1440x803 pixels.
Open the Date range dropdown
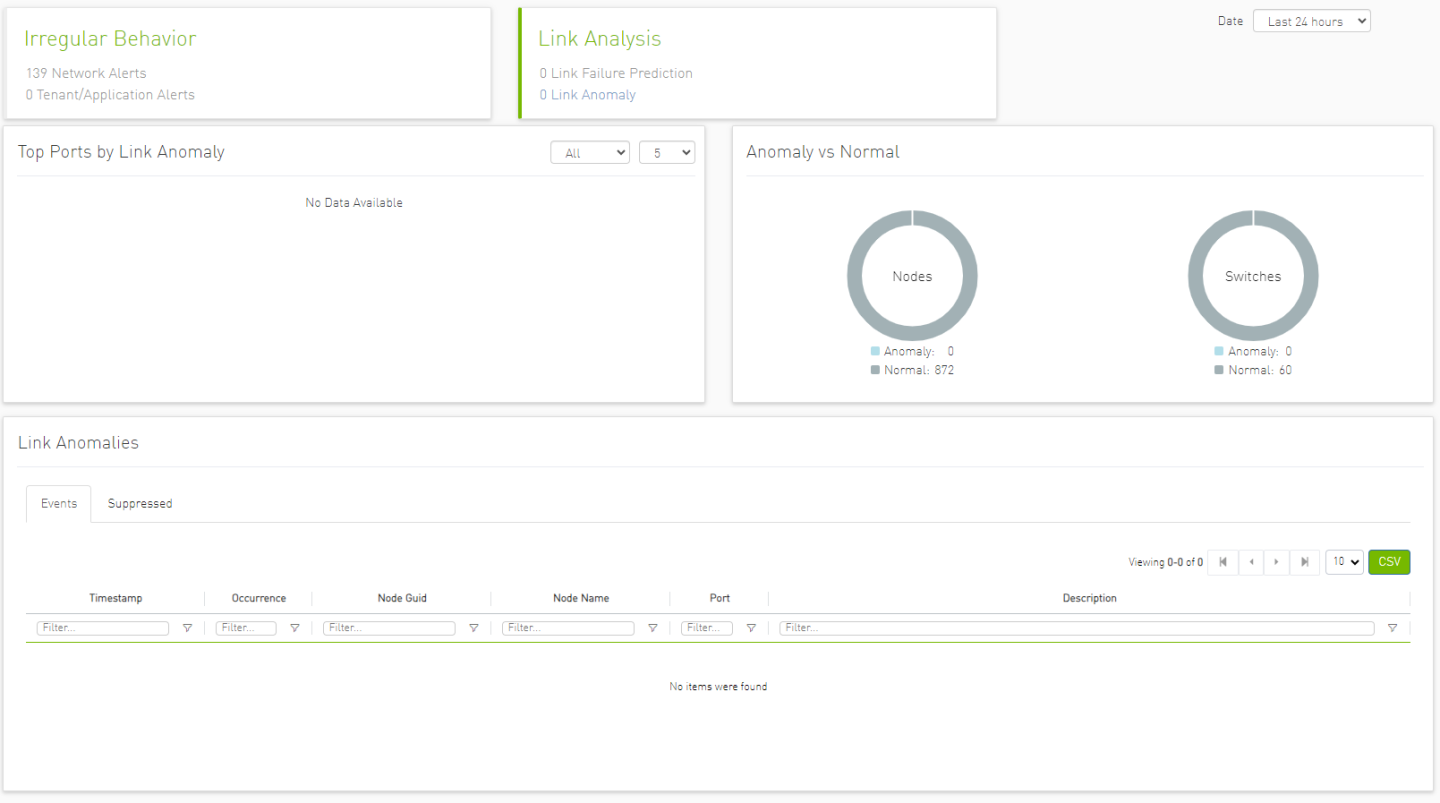tap(1311, 21)
